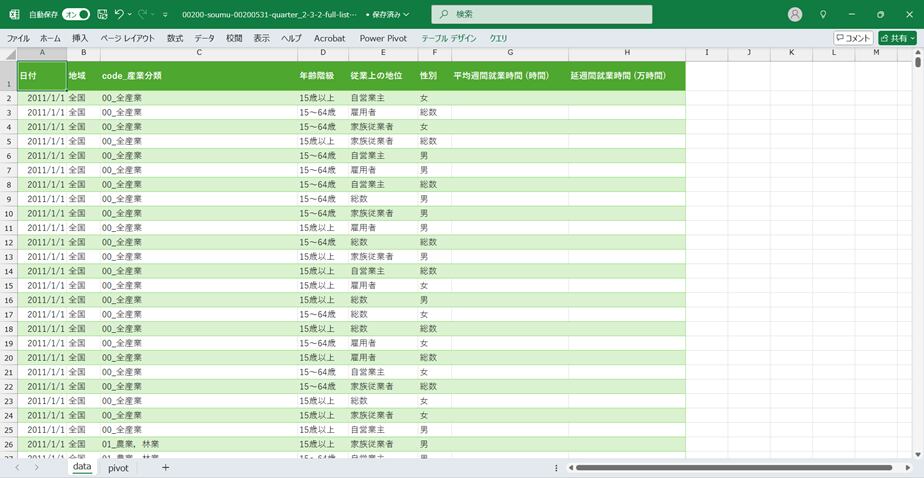Click the lightbulb help icon
The width and height of the screenshot is (924, 478).
[x=823, y=15]
